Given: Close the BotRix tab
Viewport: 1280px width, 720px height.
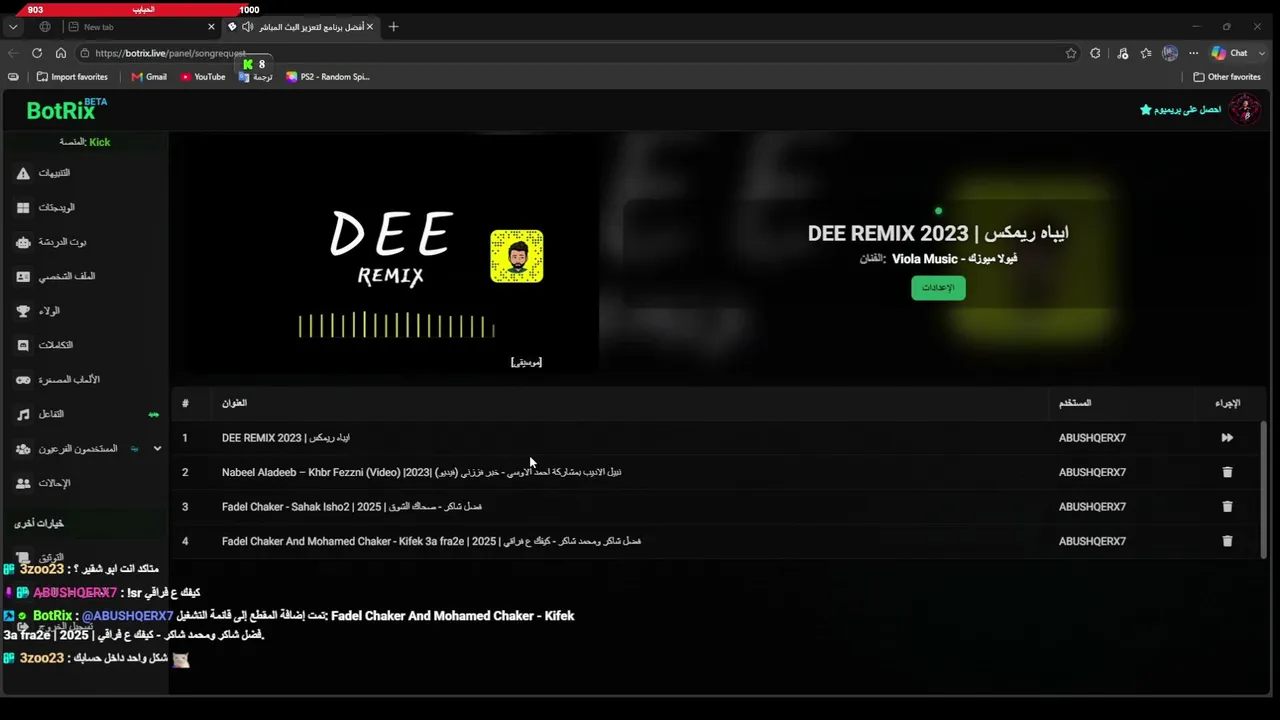Looking at the screenshot, I should coord(370,27).
